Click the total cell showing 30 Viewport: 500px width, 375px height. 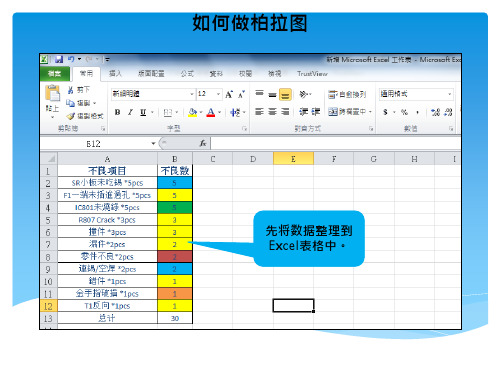[175, 318]
